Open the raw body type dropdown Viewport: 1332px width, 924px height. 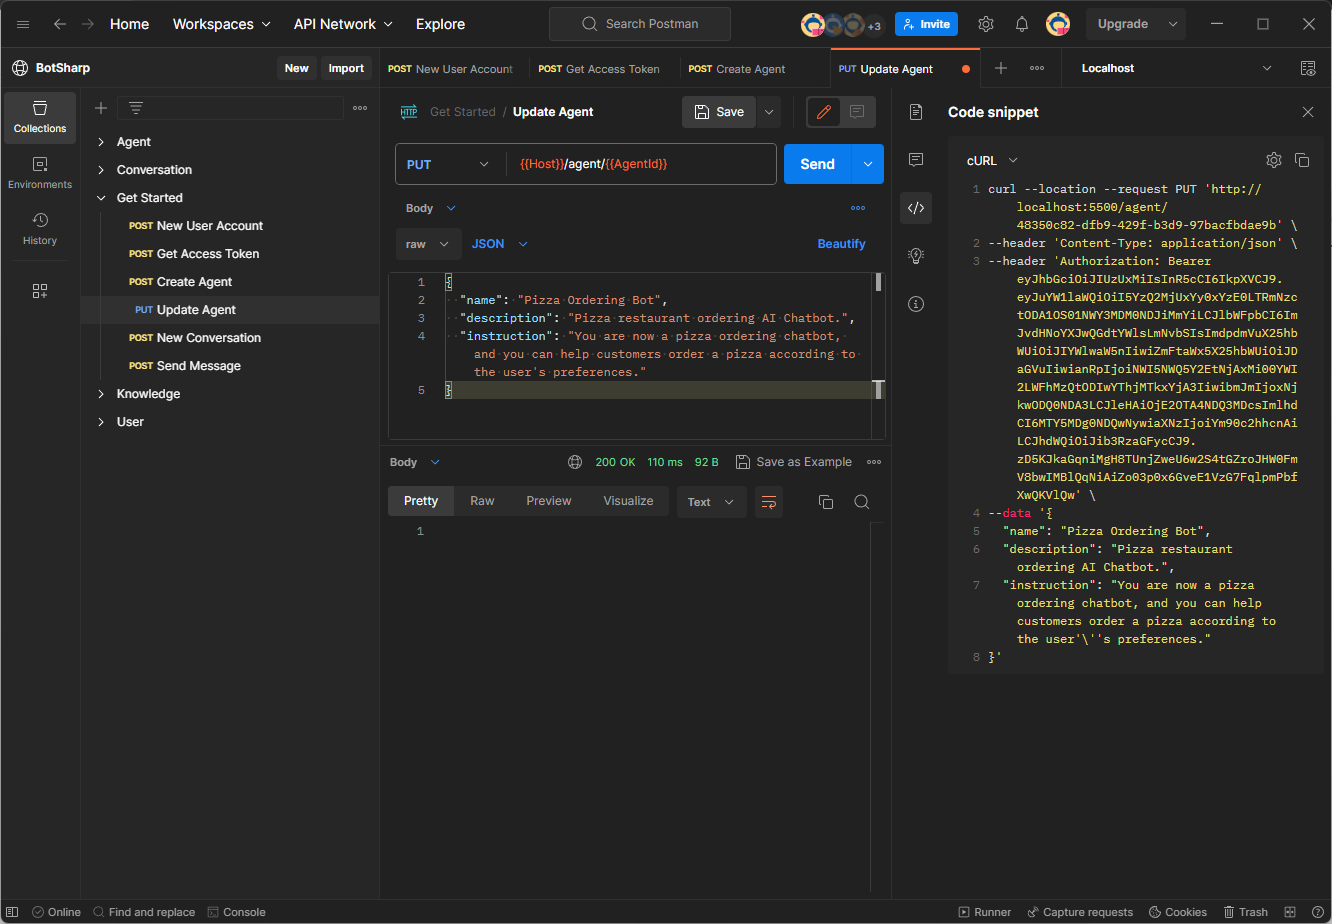[x=429, y=244]
